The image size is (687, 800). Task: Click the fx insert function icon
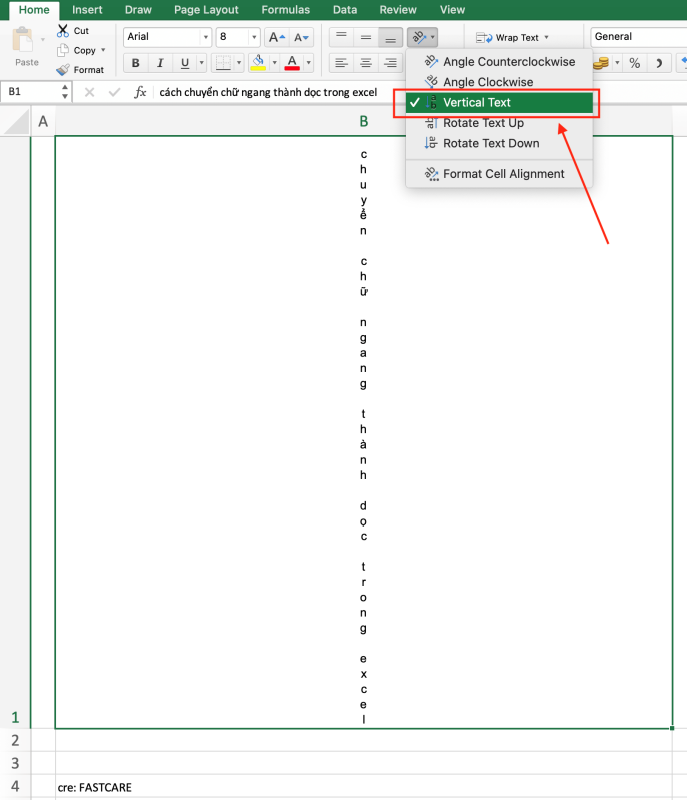tap(140, 92)
